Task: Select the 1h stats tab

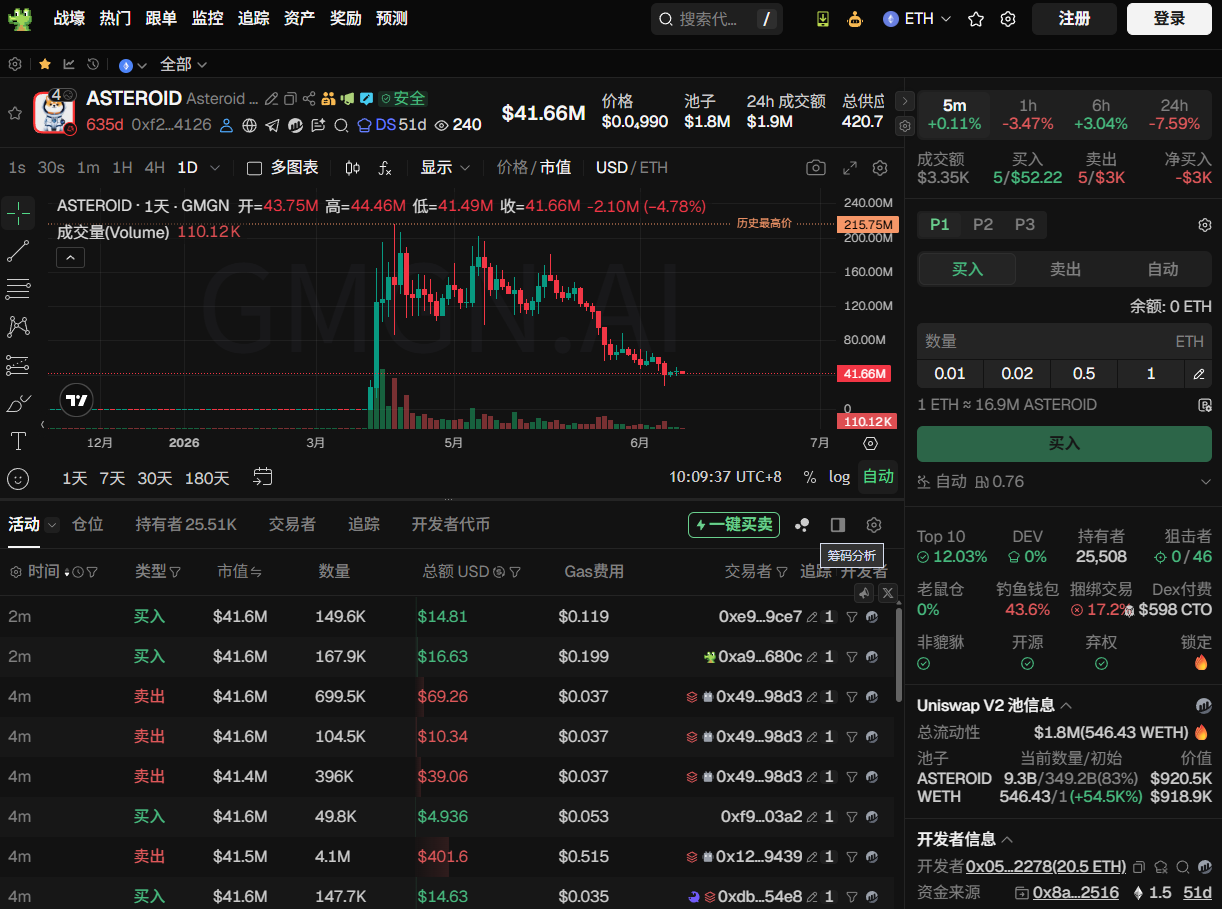Action: 1028,114
